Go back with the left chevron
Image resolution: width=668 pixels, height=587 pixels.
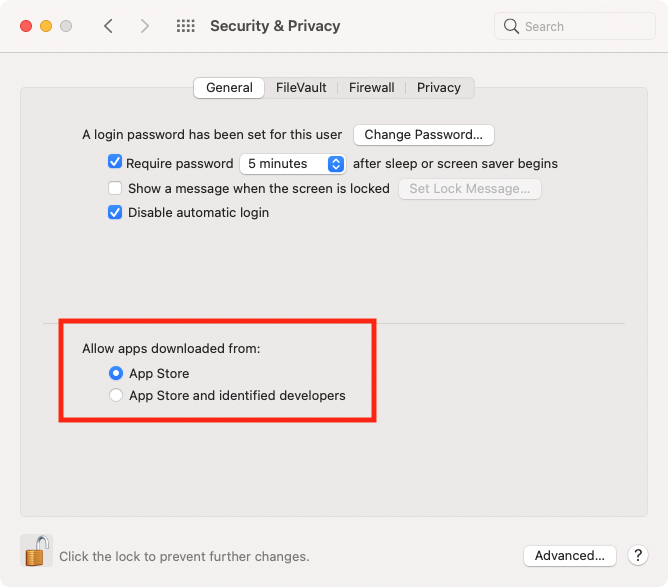tap(108, 26)
